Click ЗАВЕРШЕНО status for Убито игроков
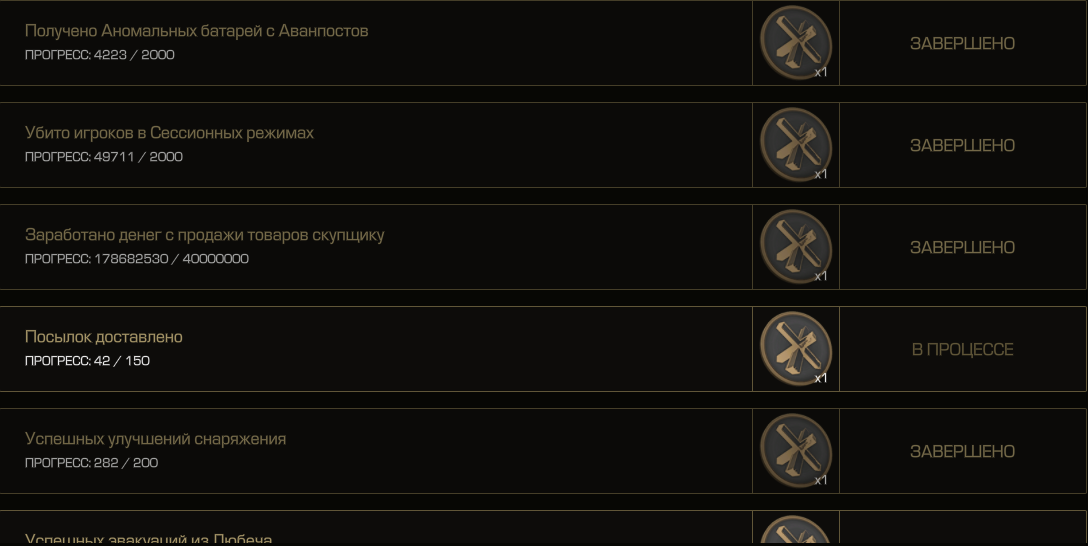 point(962,145)
